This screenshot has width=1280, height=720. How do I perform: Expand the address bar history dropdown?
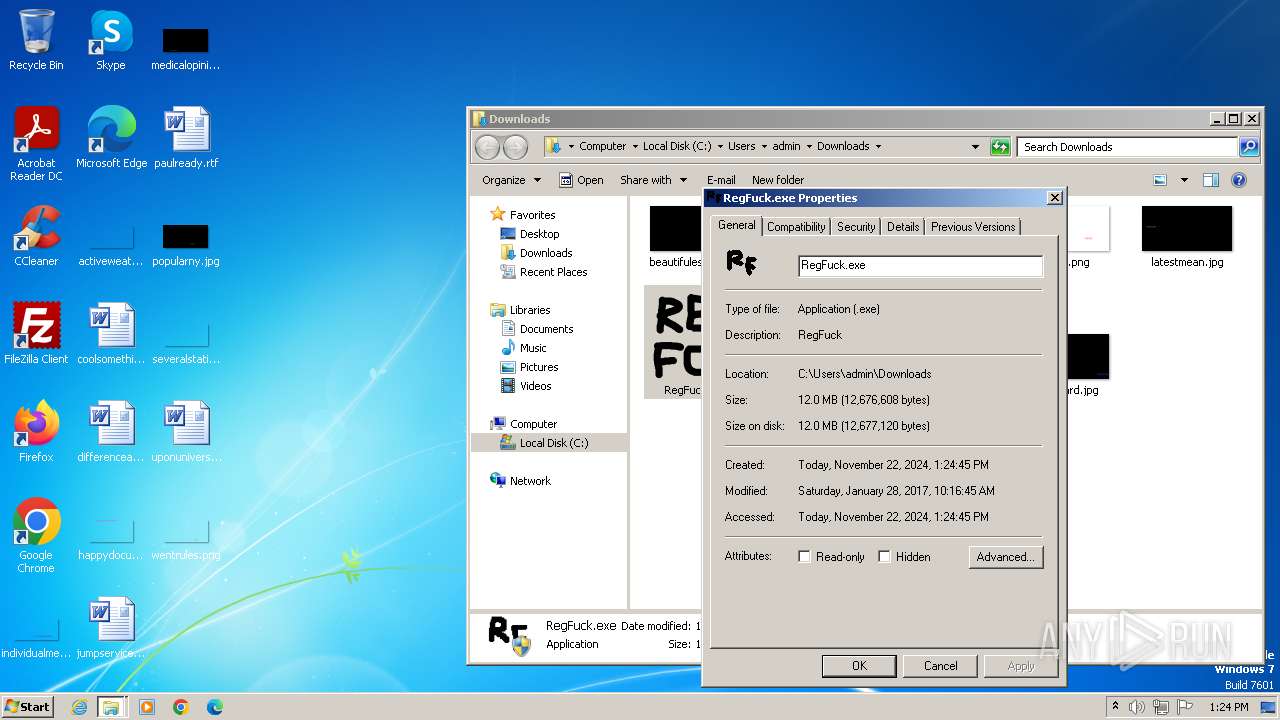975,147
